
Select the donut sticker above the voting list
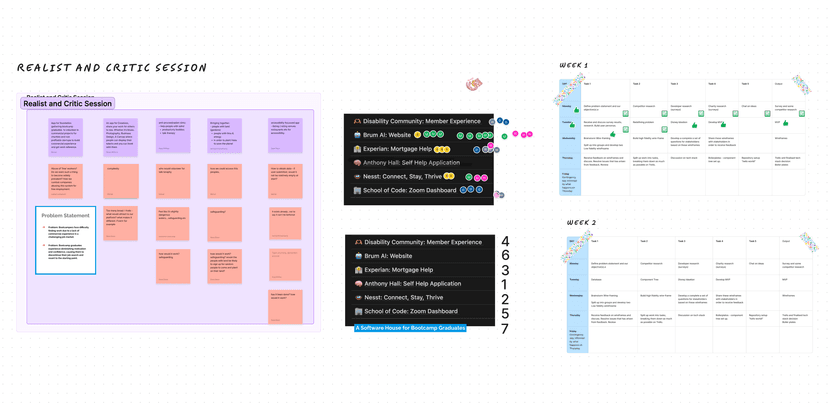pyautogui.click(x=473, y=85)
